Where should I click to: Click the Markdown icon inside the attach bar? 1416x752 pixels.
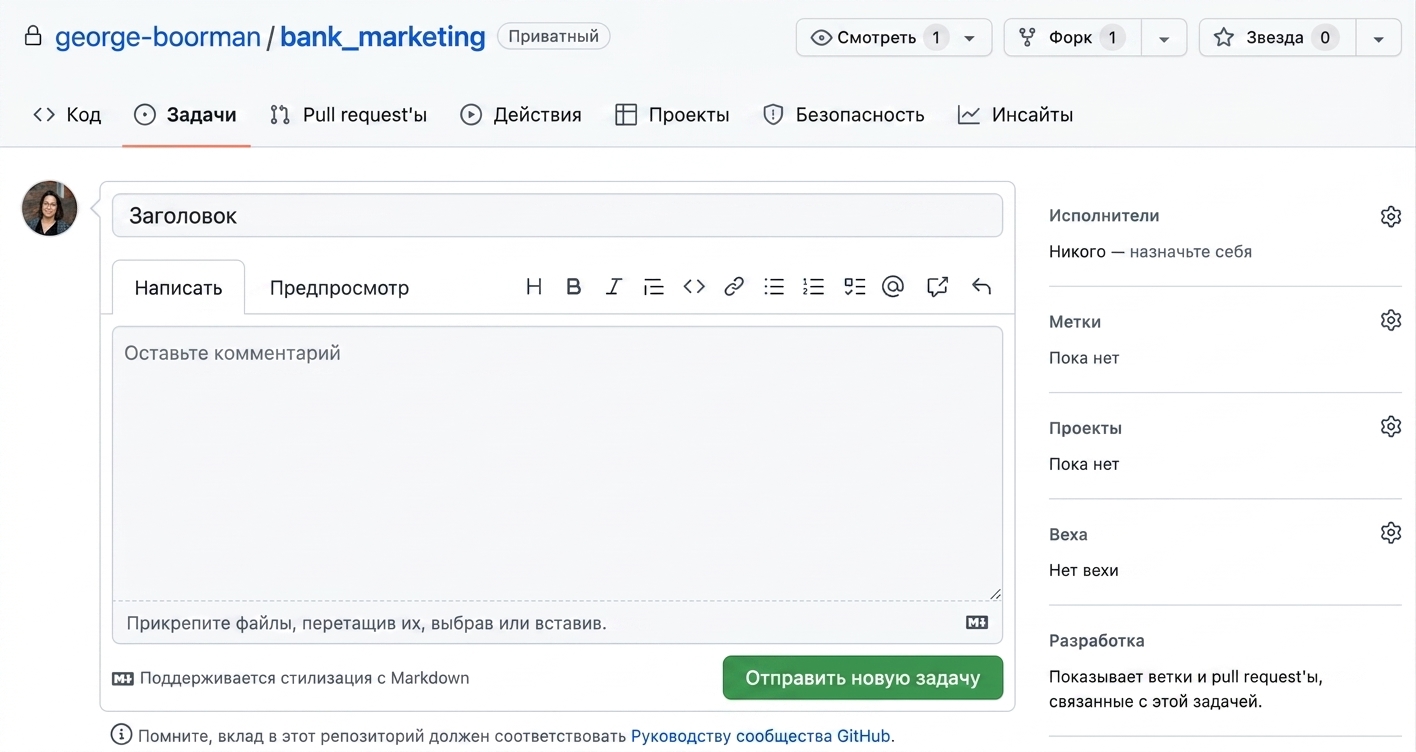(977, 623)
